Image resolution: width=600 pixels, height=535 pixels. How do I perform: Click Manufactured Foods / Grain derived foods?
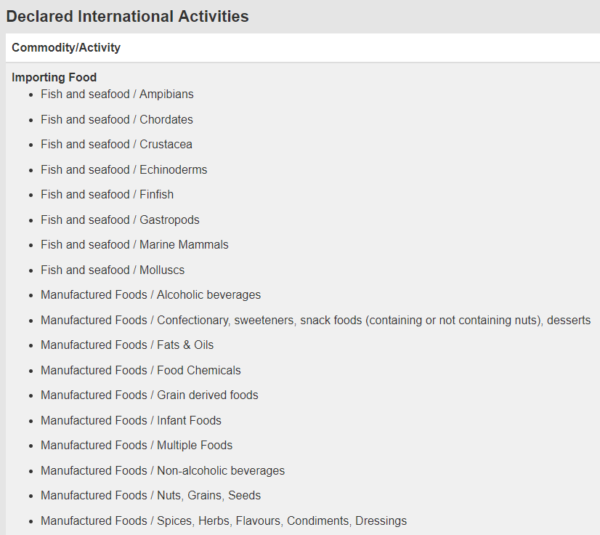coord(149,395)
